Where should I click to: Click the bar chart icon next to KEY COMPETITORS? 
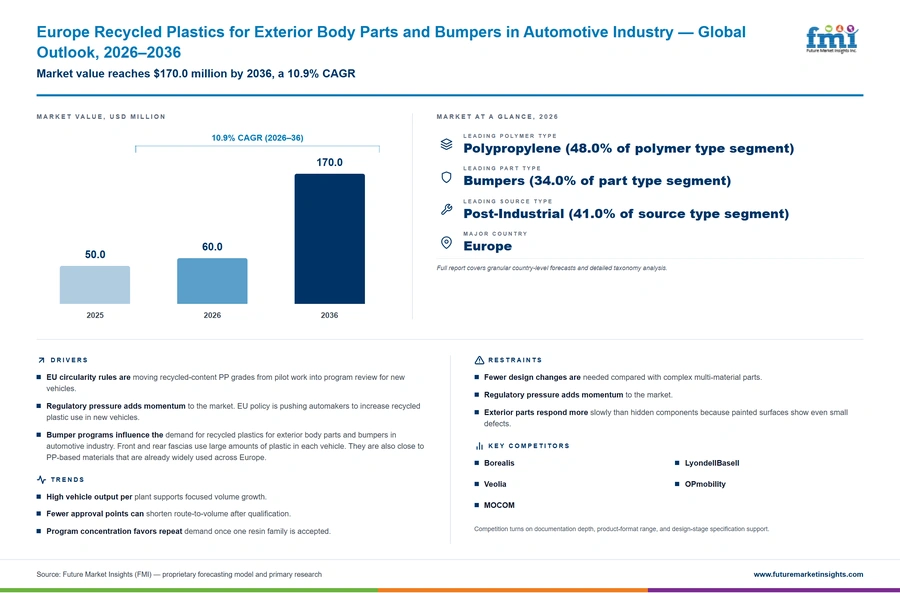click(x=479, y=446)
